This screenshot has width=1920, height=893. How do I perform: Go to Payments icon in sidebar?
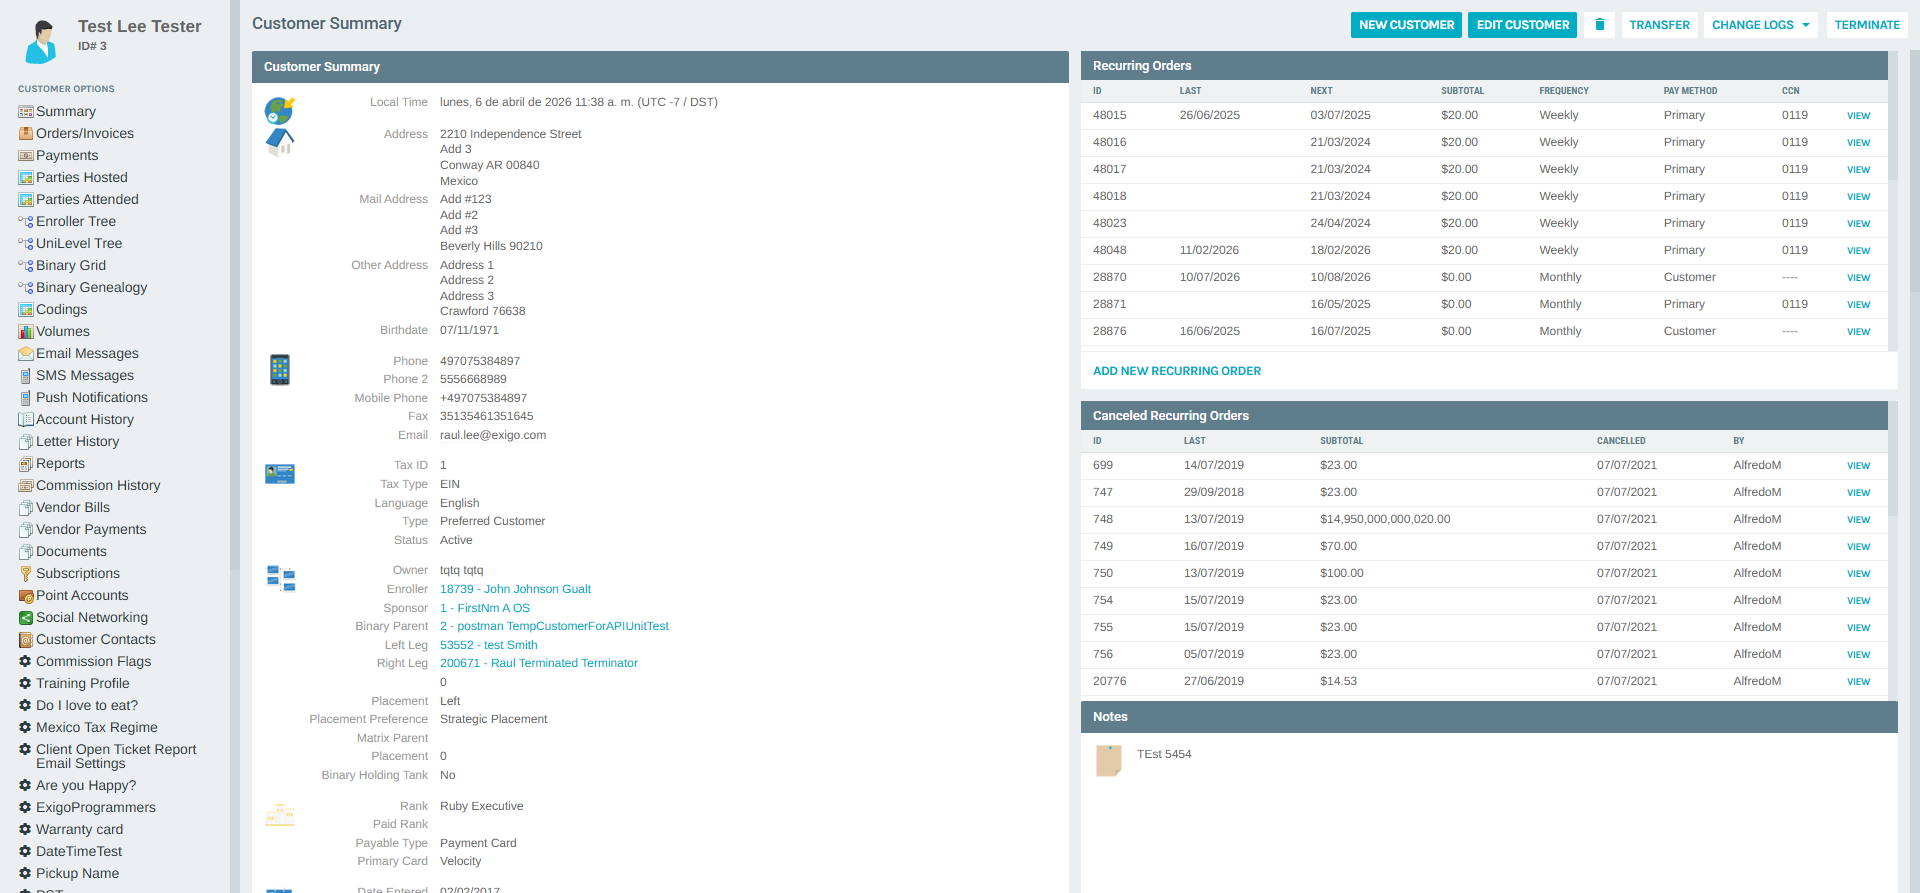(x=26, y=156)
